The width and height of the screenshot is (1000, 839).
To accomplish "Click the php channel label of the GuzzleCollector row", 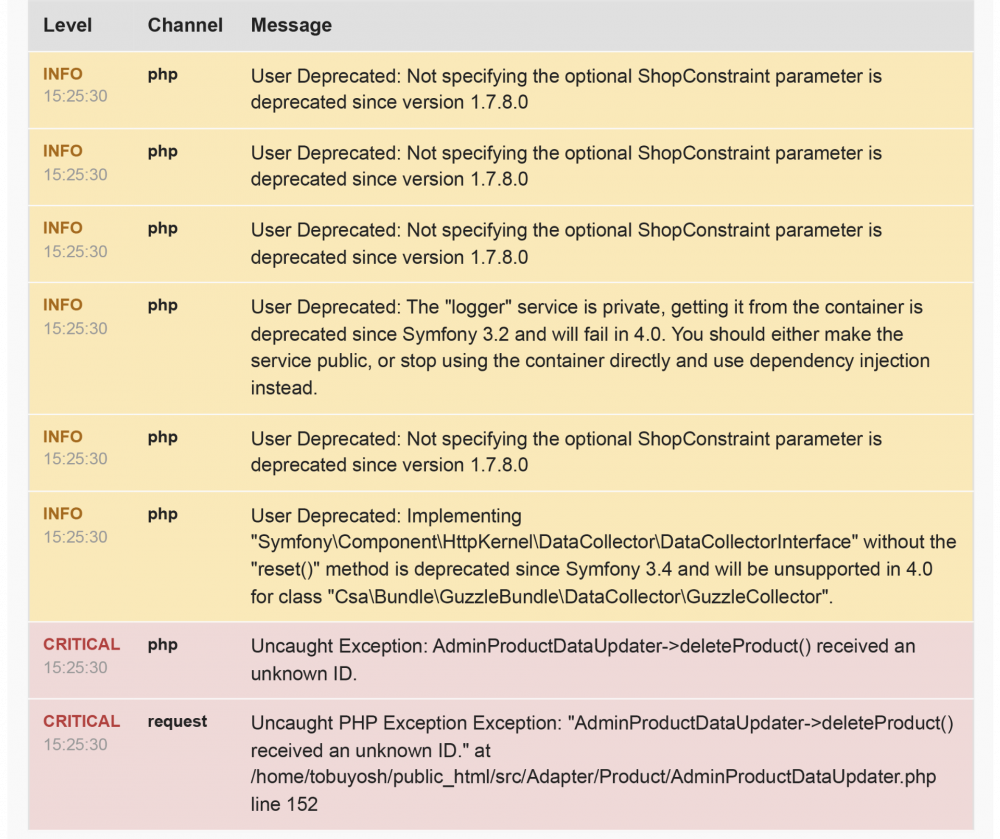I will point(162,514).
